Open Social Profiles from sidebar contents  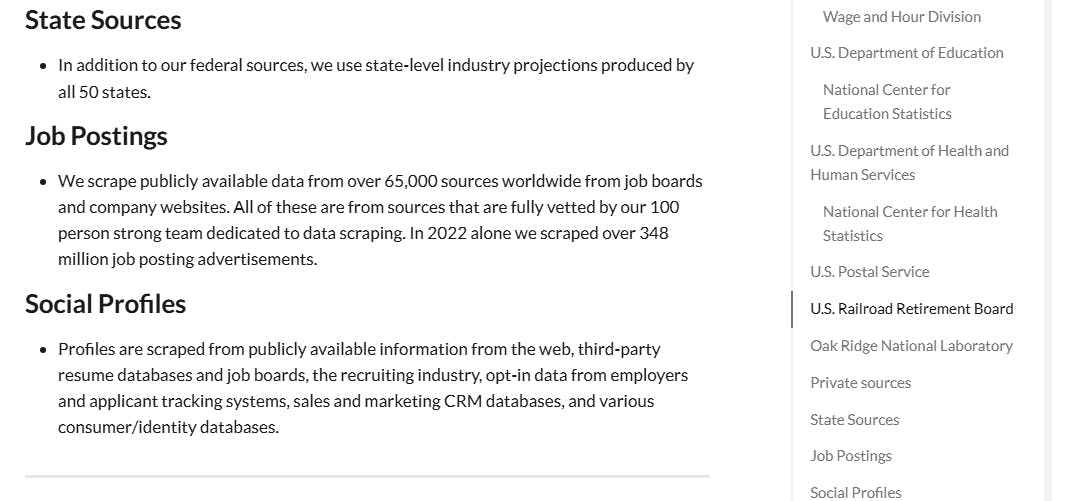point(855,492)
